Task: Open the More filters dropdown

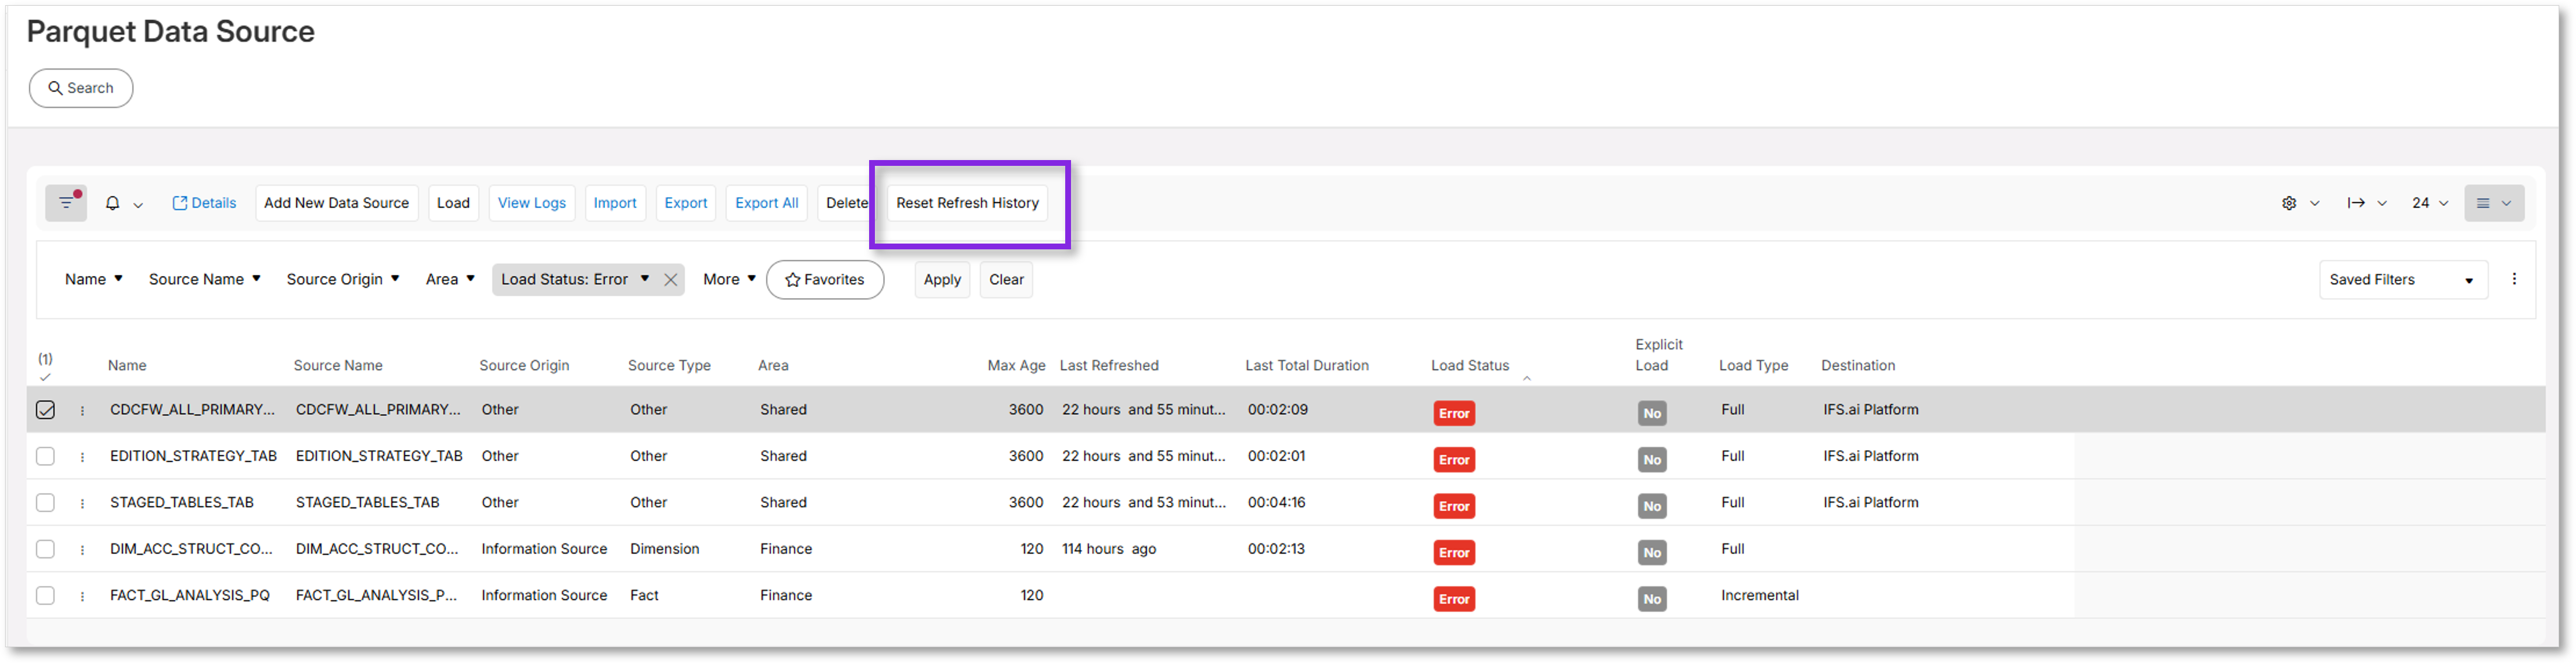Action: point(729,279)
